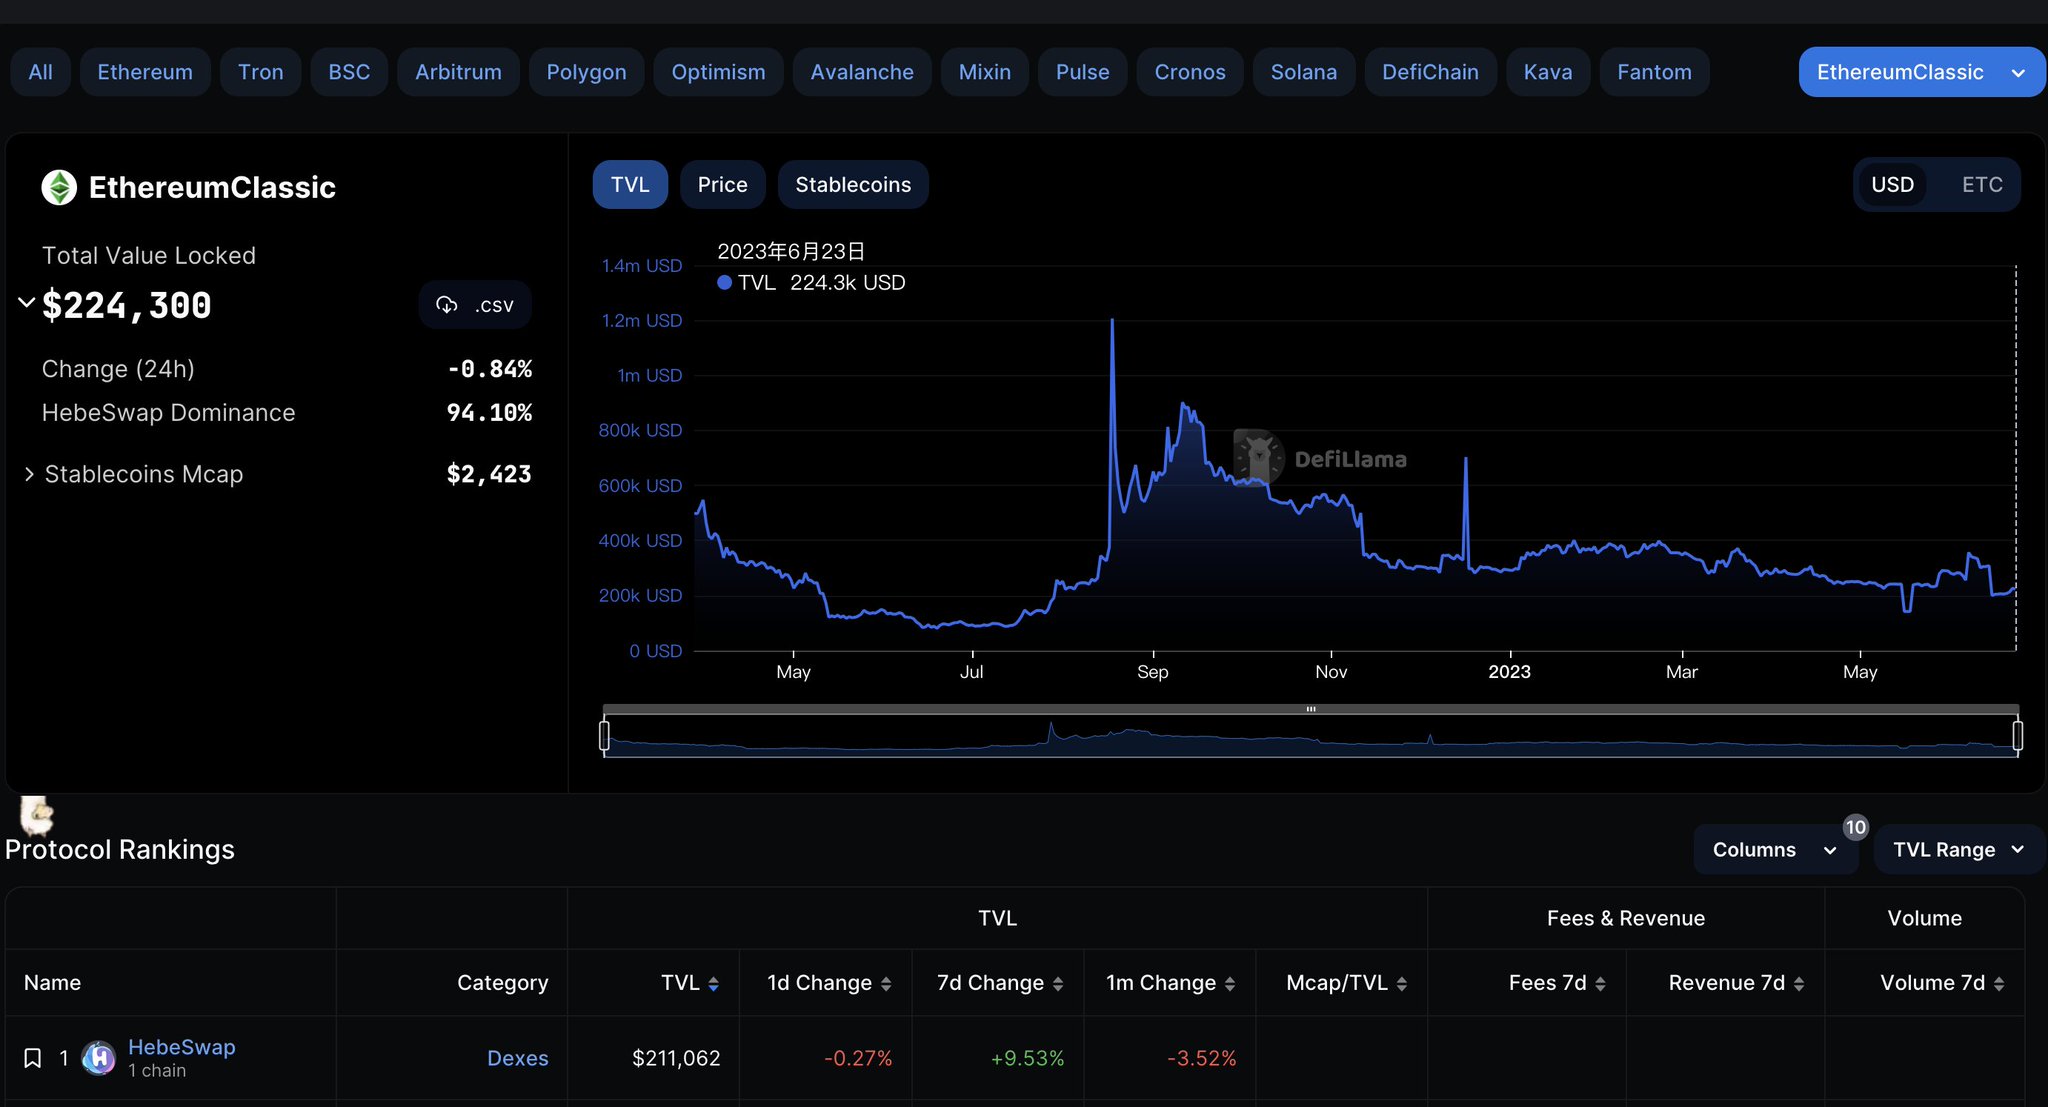
Task: Sort by Volume 7d column arrows
Action: [1999, 984]
